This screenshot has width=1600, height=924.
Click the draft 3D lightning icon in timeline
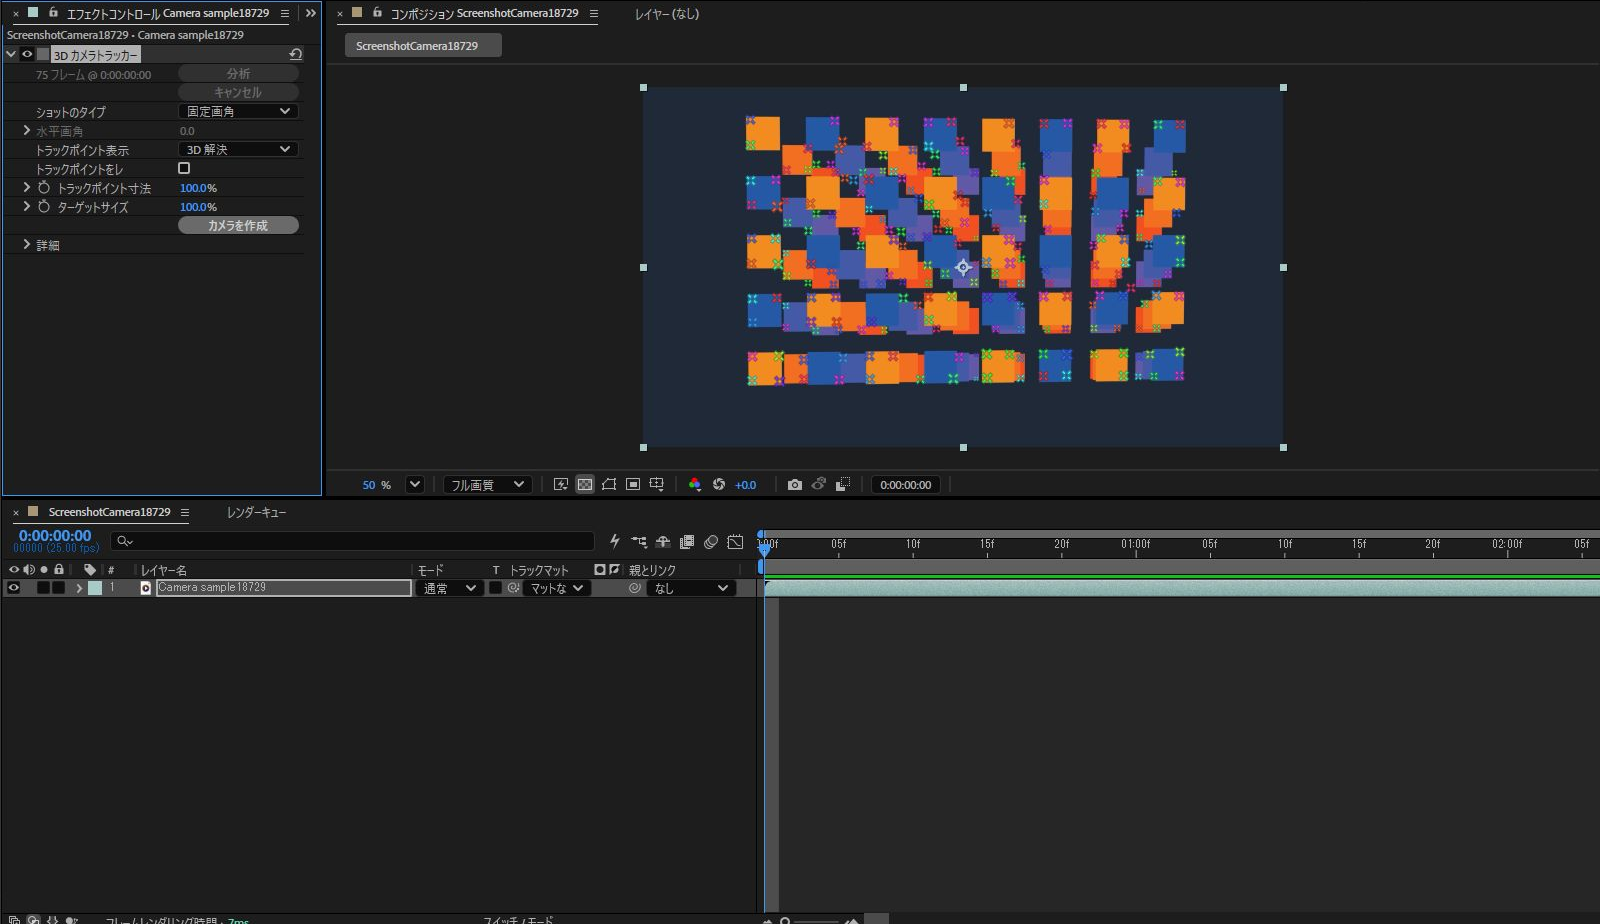tap(615, 542)
